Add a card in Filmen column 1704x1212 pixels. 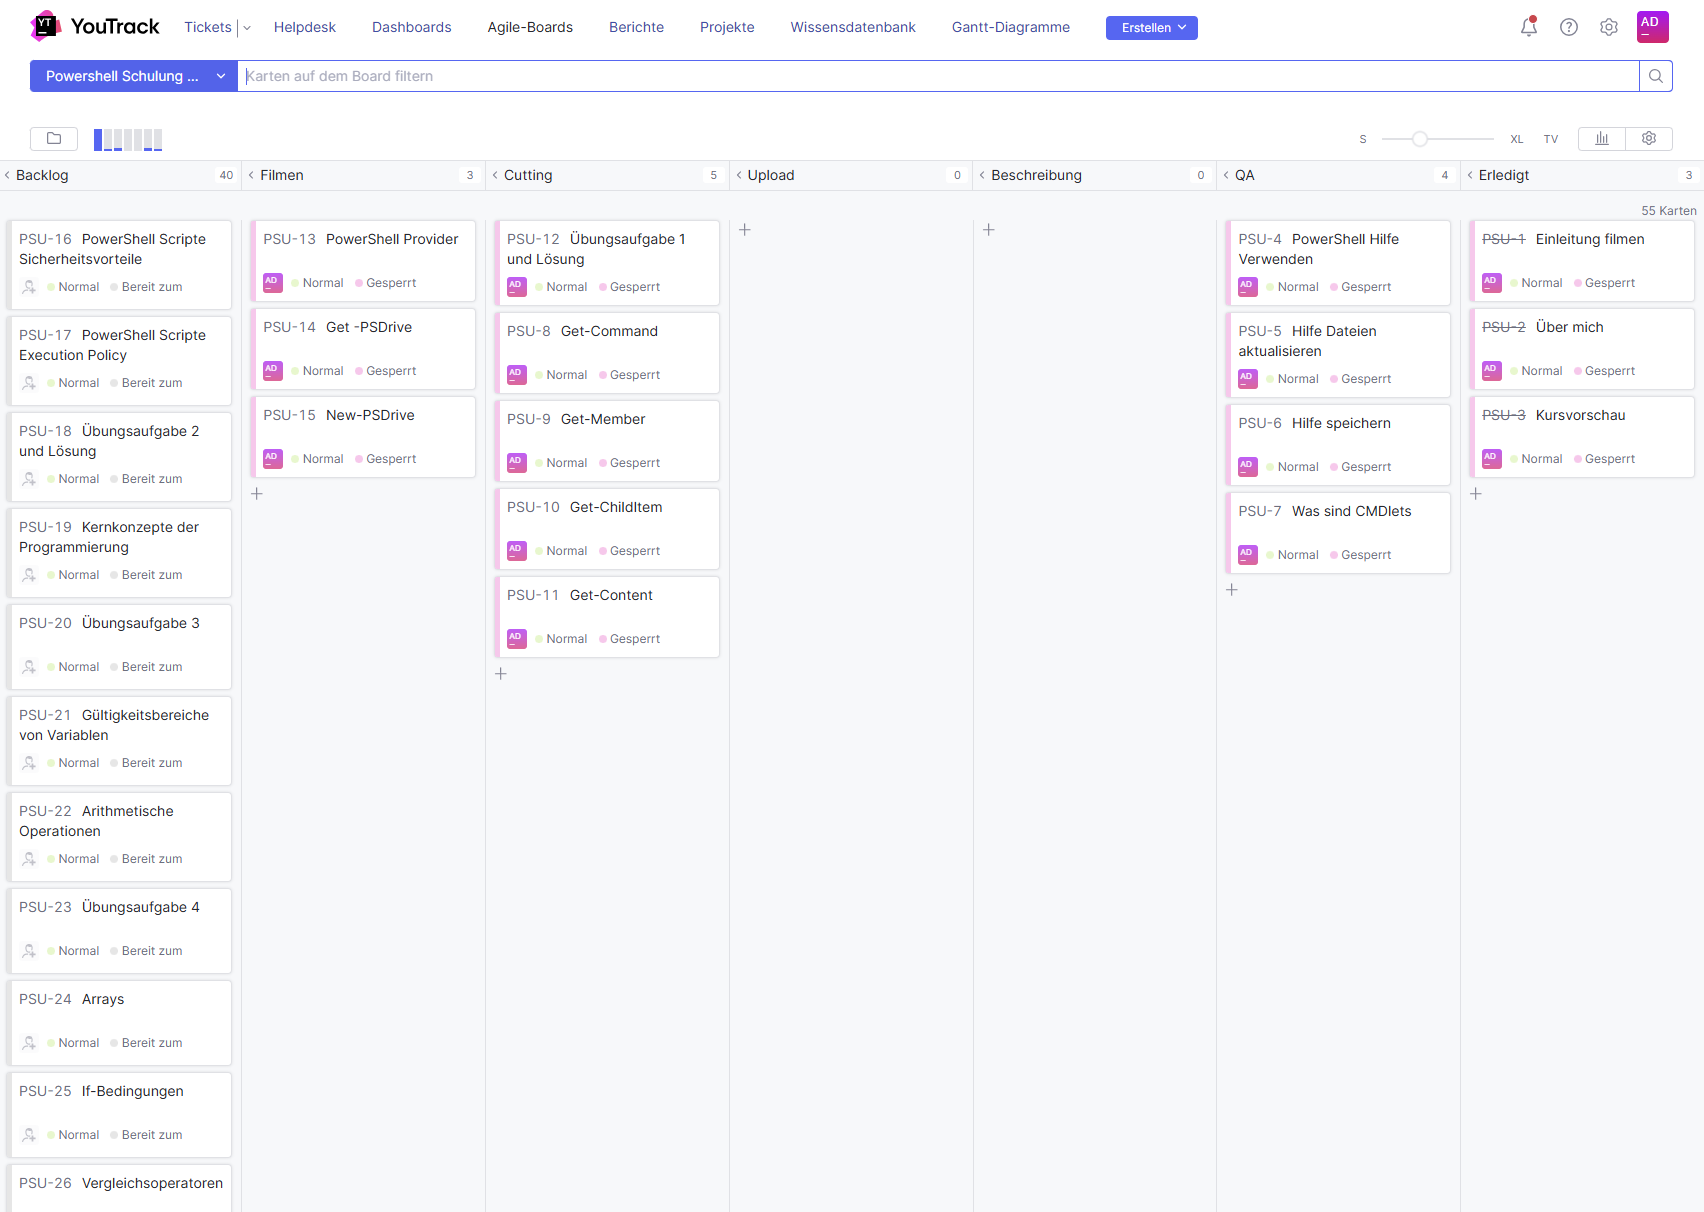[257, 494]
